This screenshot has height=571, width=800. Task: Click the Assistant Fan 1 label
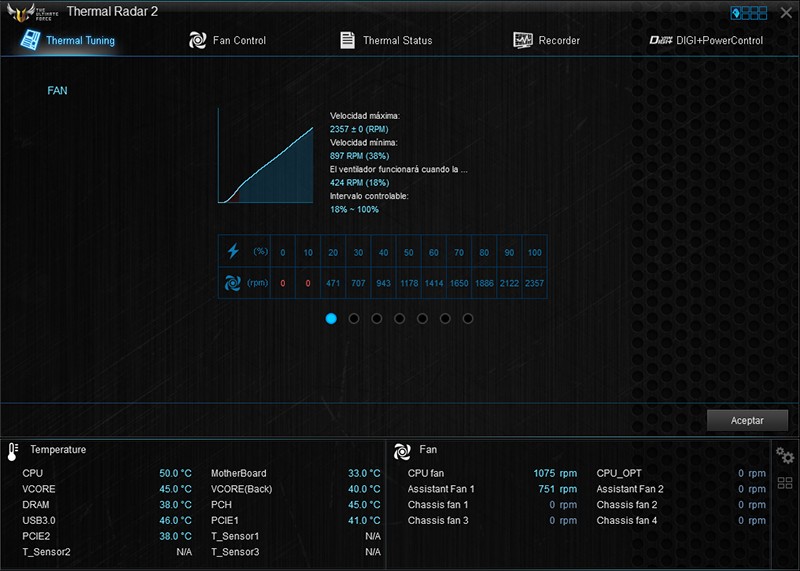coord(441,489)
